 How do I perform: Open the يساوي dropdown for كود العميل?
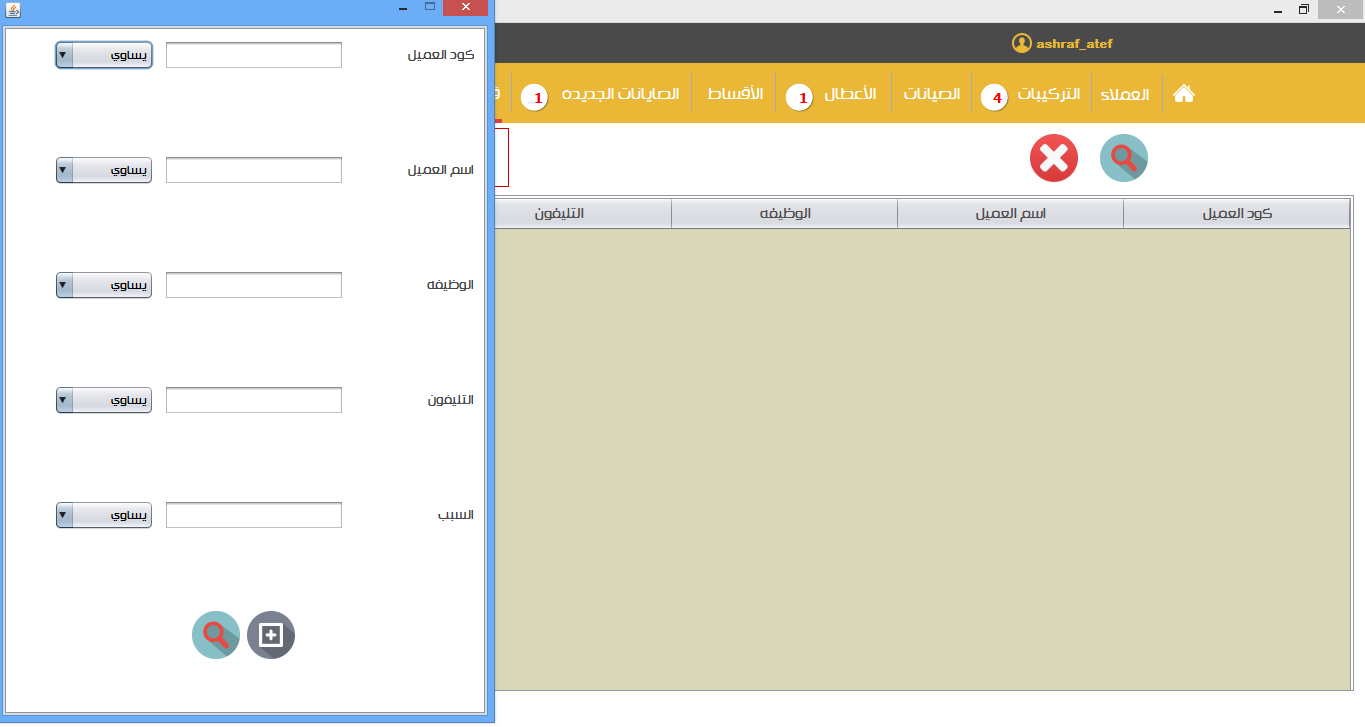pos(104,55)
